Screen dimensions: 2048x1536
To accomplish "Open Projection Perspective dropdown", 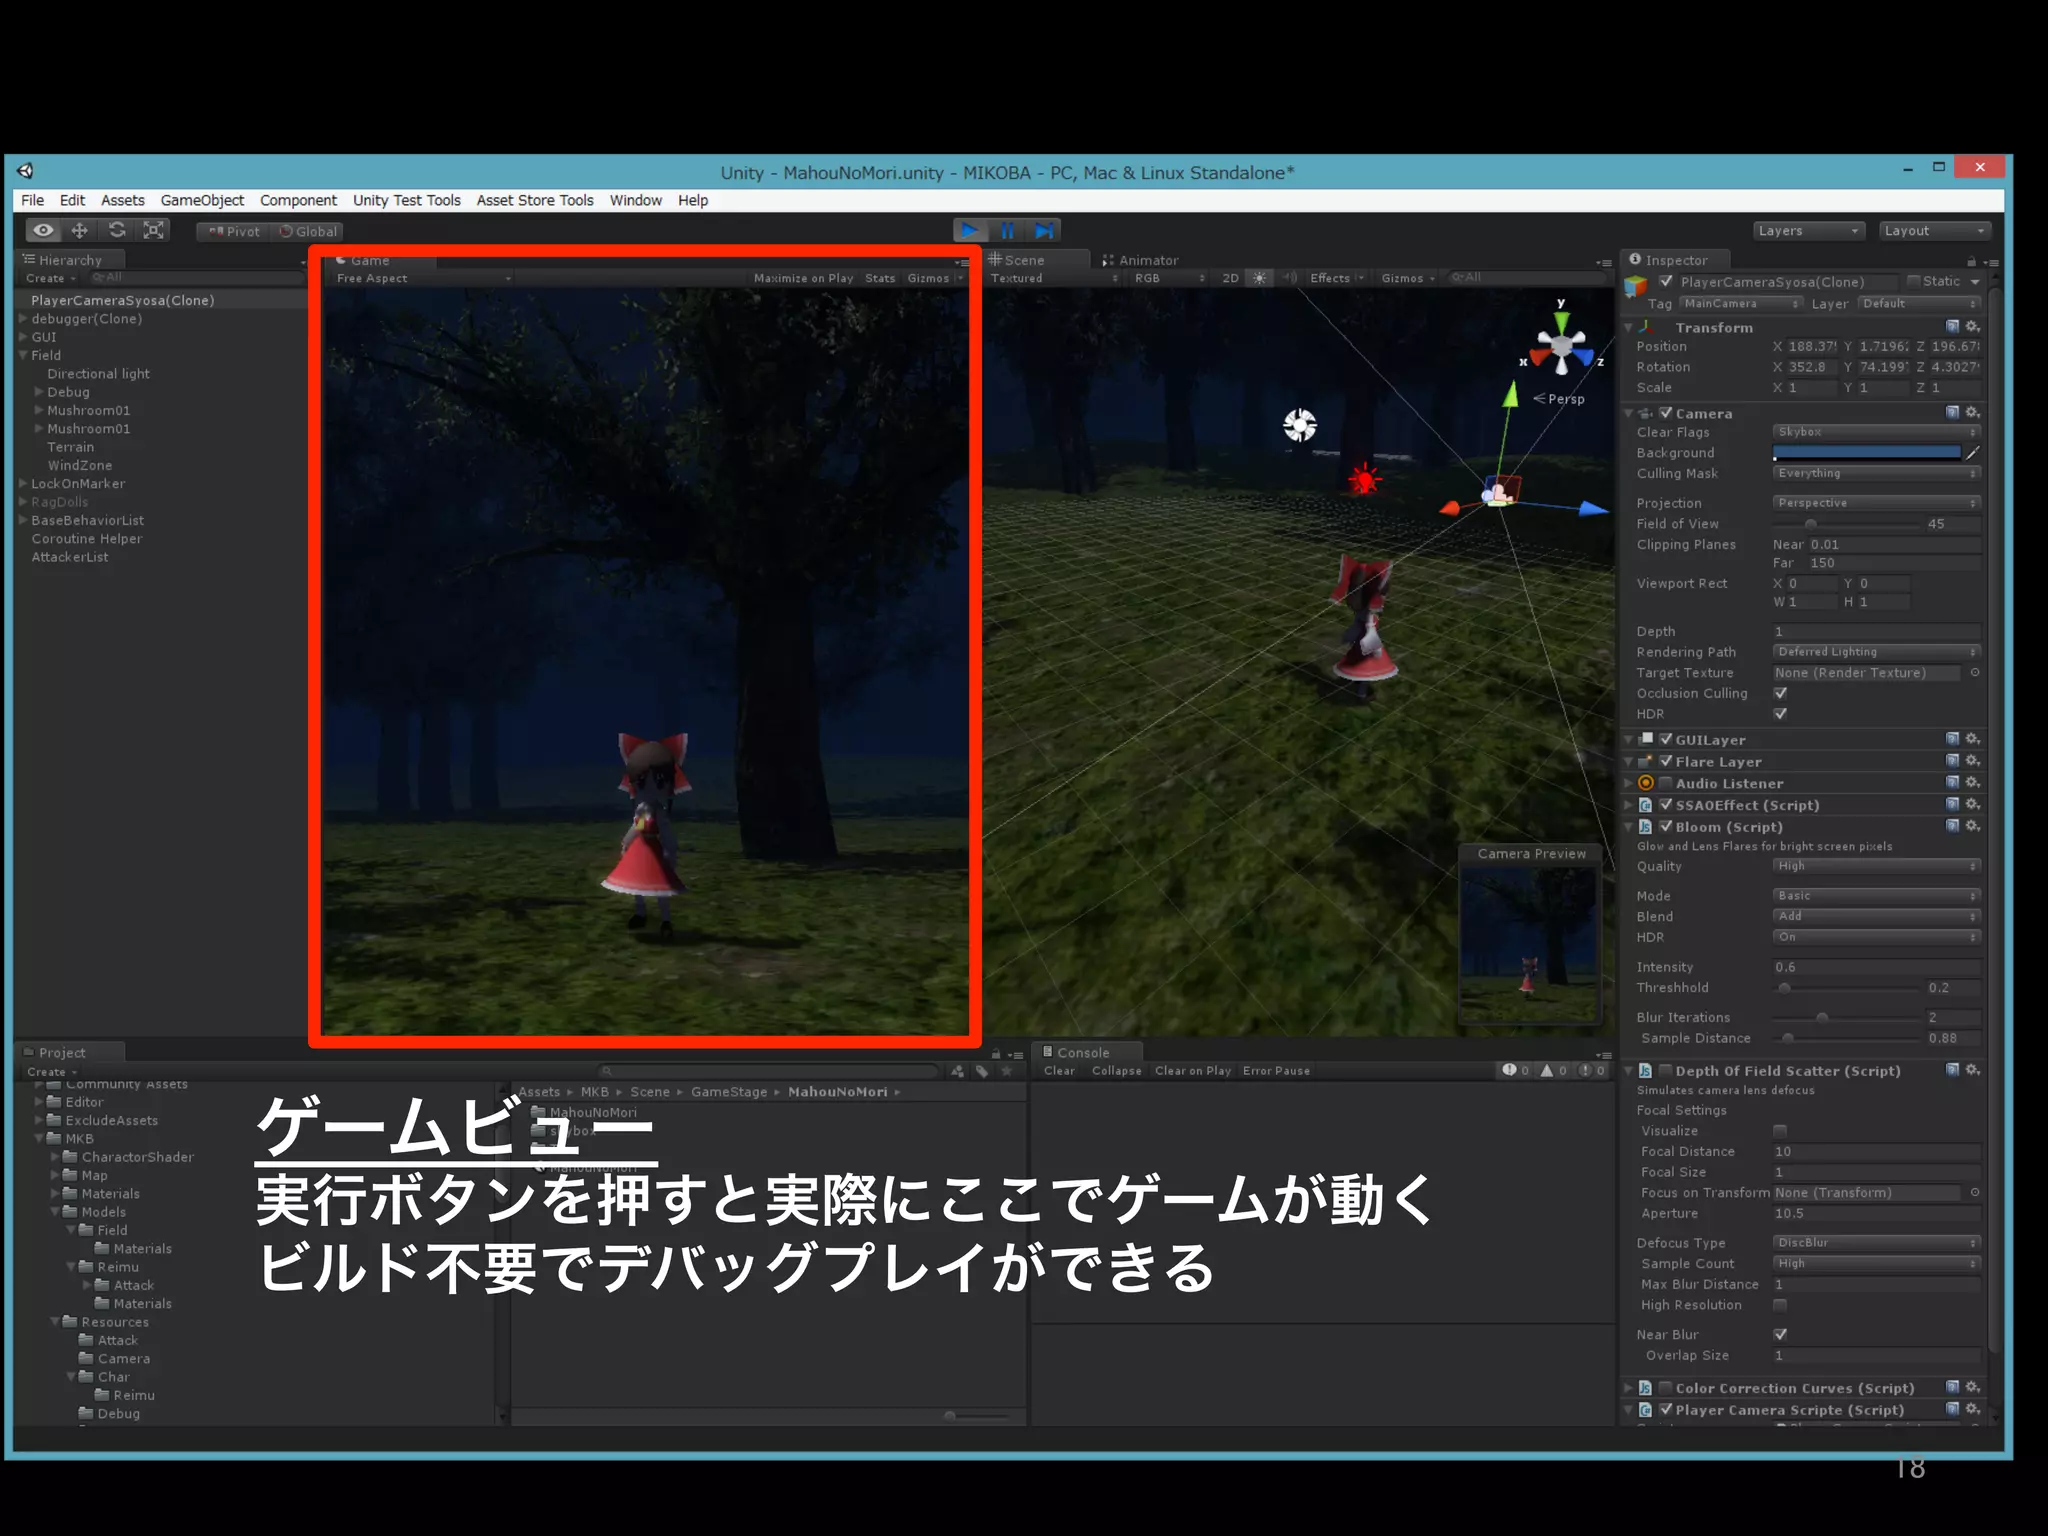I will [1877, 503].
